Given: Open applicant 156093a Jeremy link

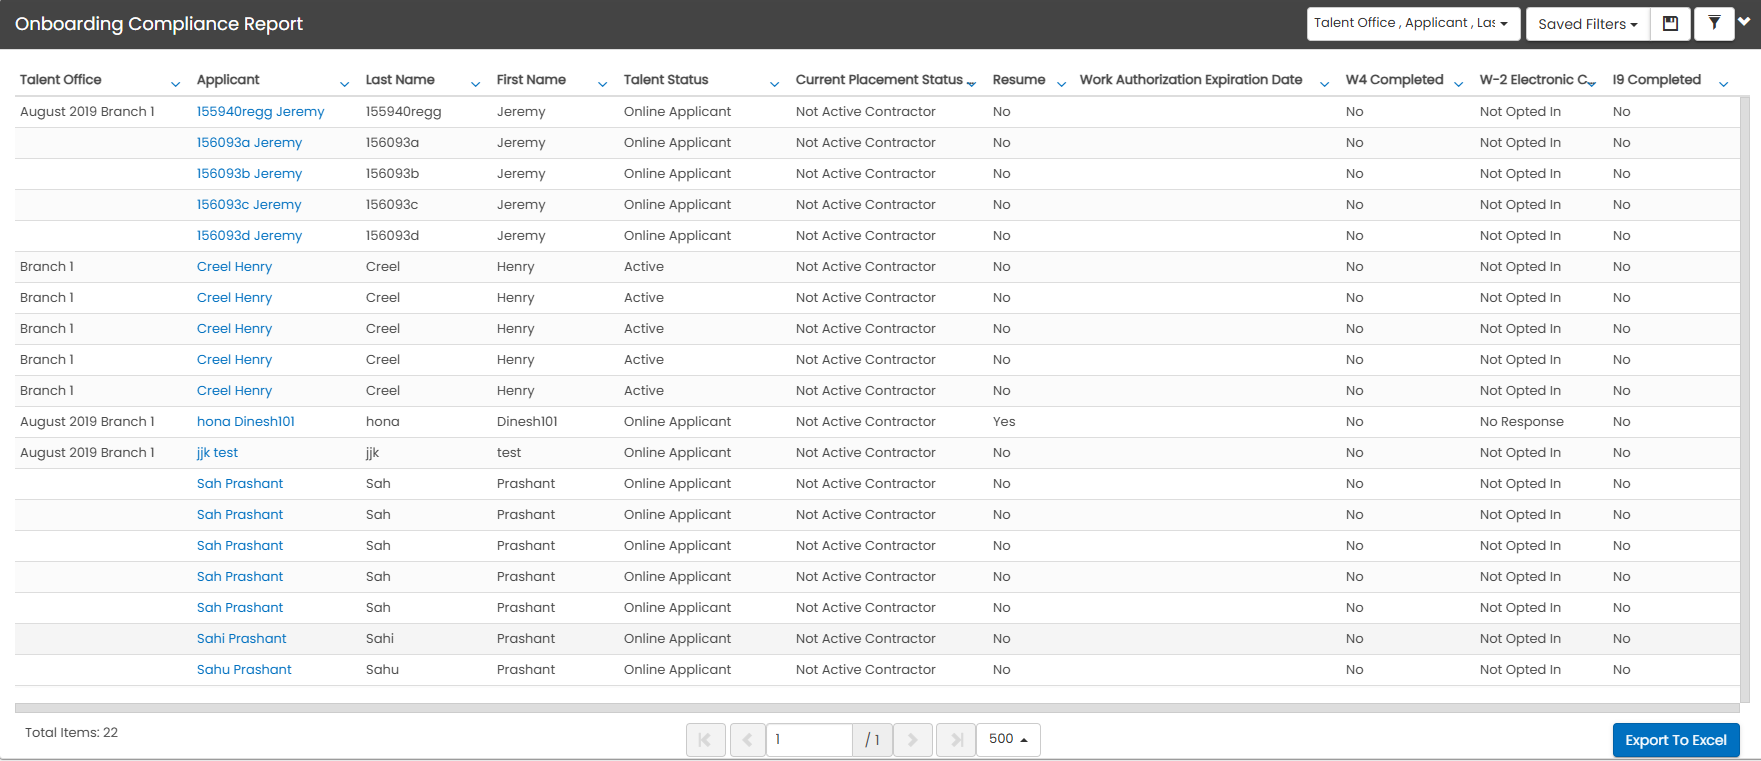Looking at the screenshot, I should point(250,143).
